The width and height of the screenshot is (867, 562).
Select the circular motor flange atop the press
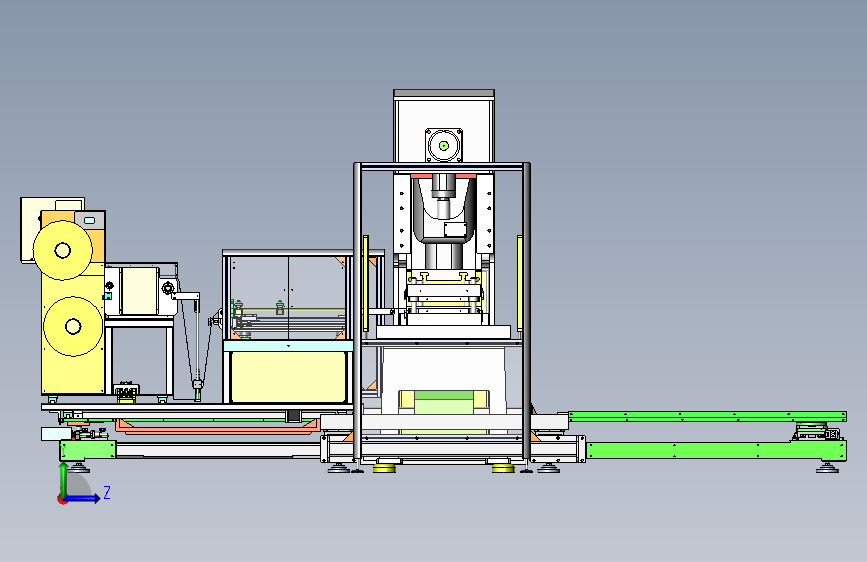(443, 145)
